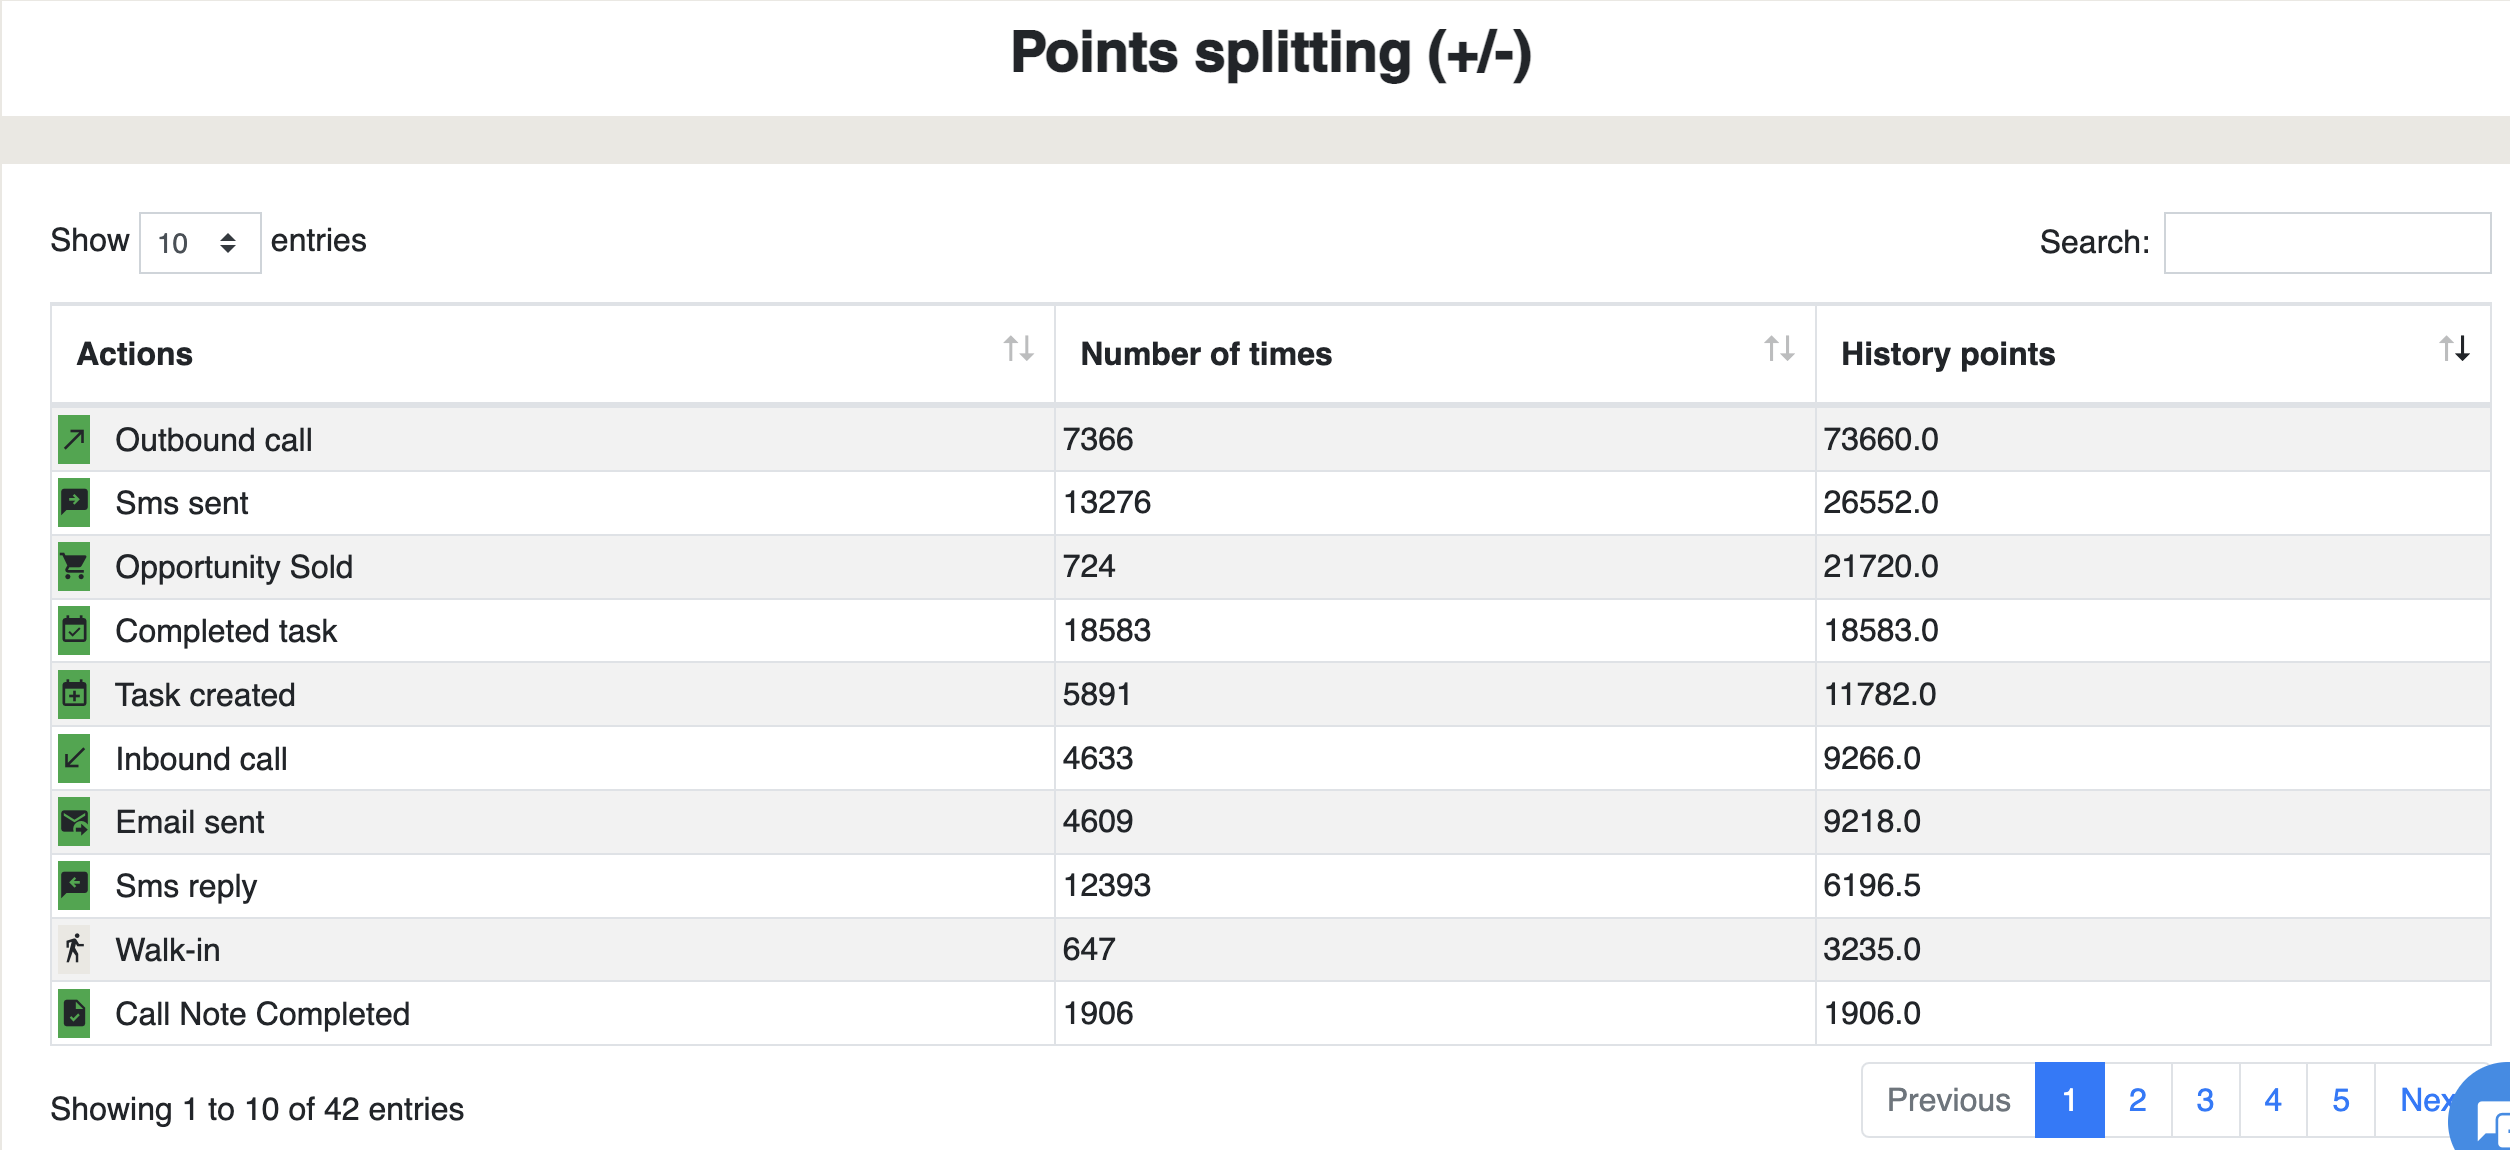Open the Show entries count dropdown
This screenshot has width=2510, height=1150.
pos(200,243)
